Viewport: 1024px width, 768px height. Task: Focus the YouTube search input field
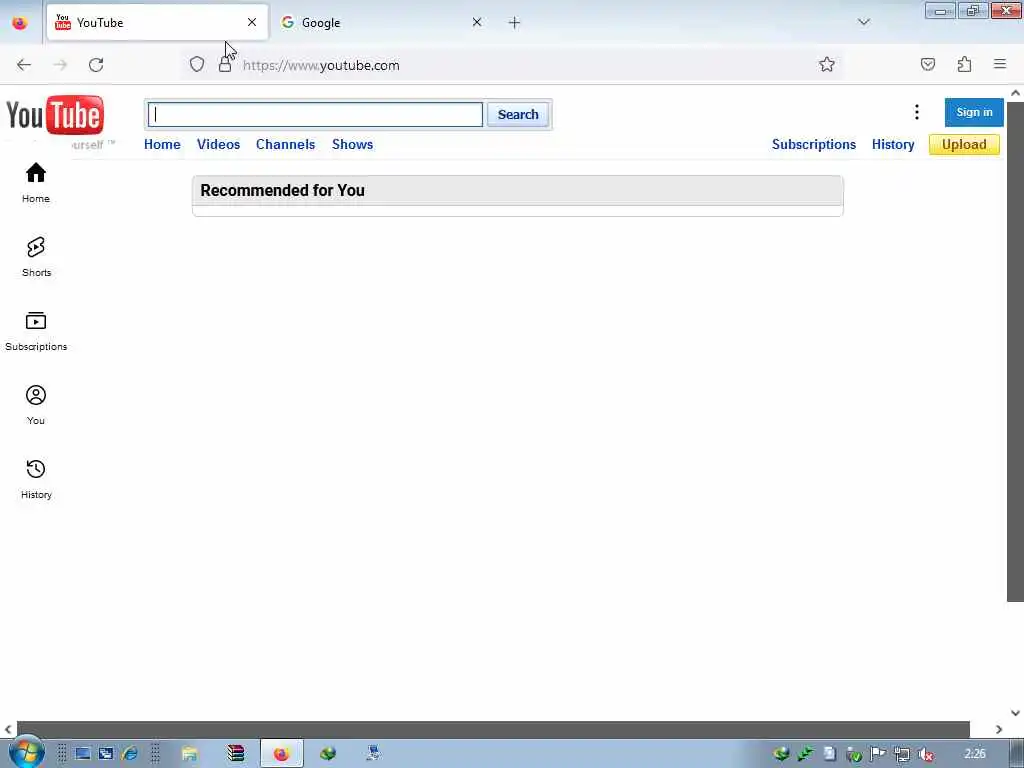(315, 114)
